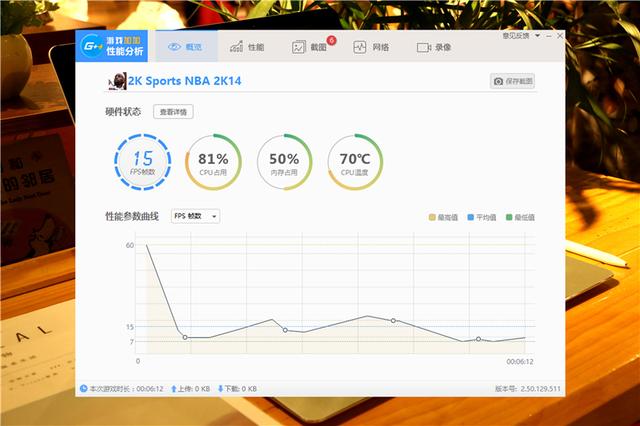Click the 7 minimum line label on the chart
The height and width of the screenshot is (426, 640).
pos(132,342)
